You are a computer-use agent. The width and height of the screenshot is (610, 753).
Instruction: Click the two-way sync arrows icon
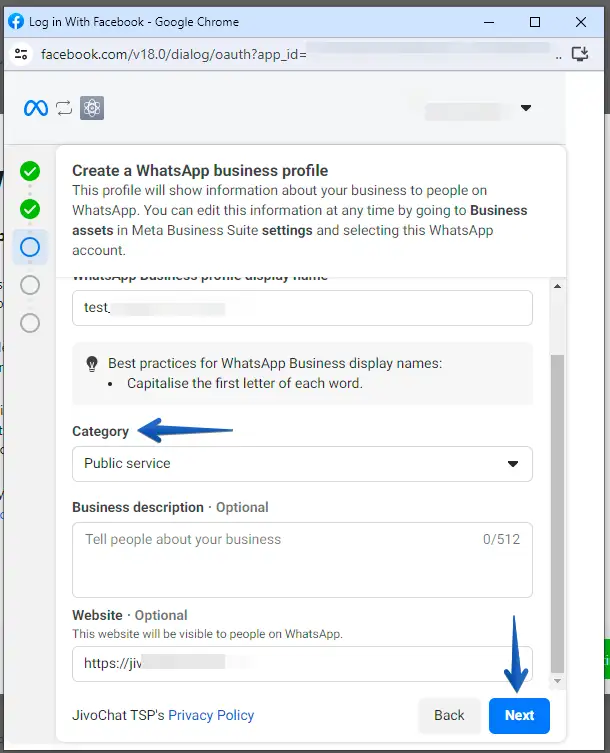pyautogui.click(x=65, y=108)
